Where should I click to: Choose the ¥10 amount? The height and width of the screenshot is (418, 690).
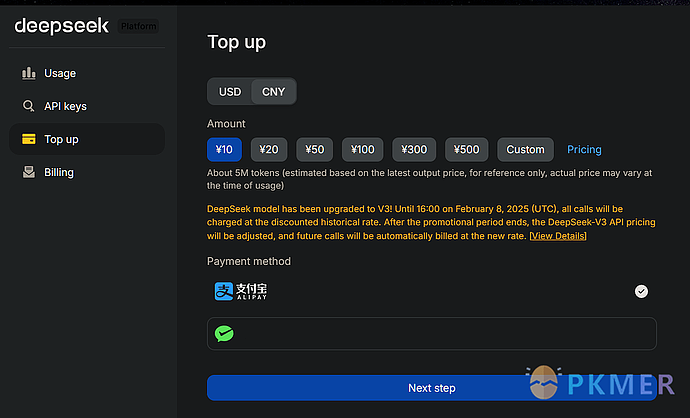[x=224, y=150]
